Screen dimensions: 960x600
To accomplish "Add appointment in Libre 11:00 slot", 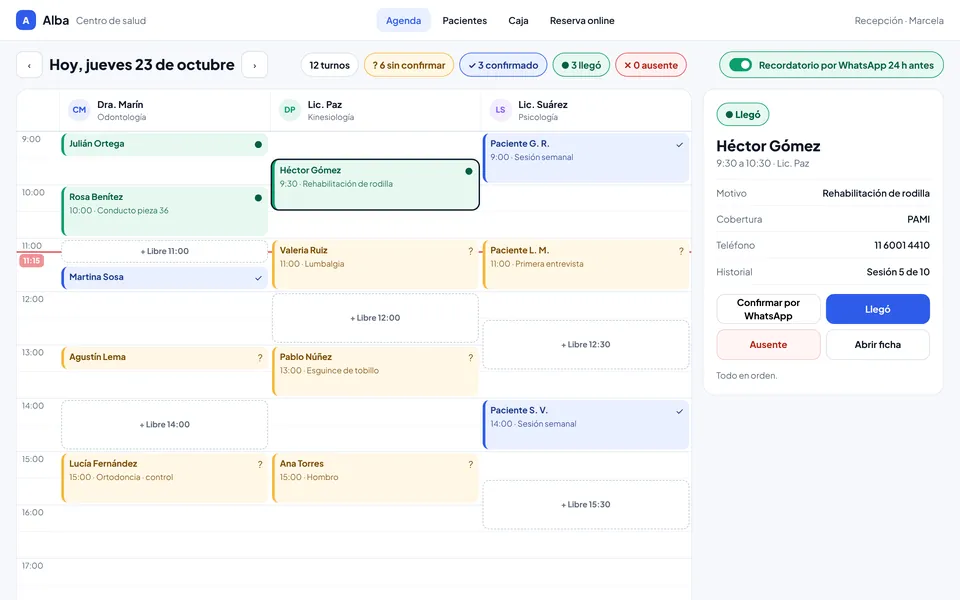I will tap(165, 251).
